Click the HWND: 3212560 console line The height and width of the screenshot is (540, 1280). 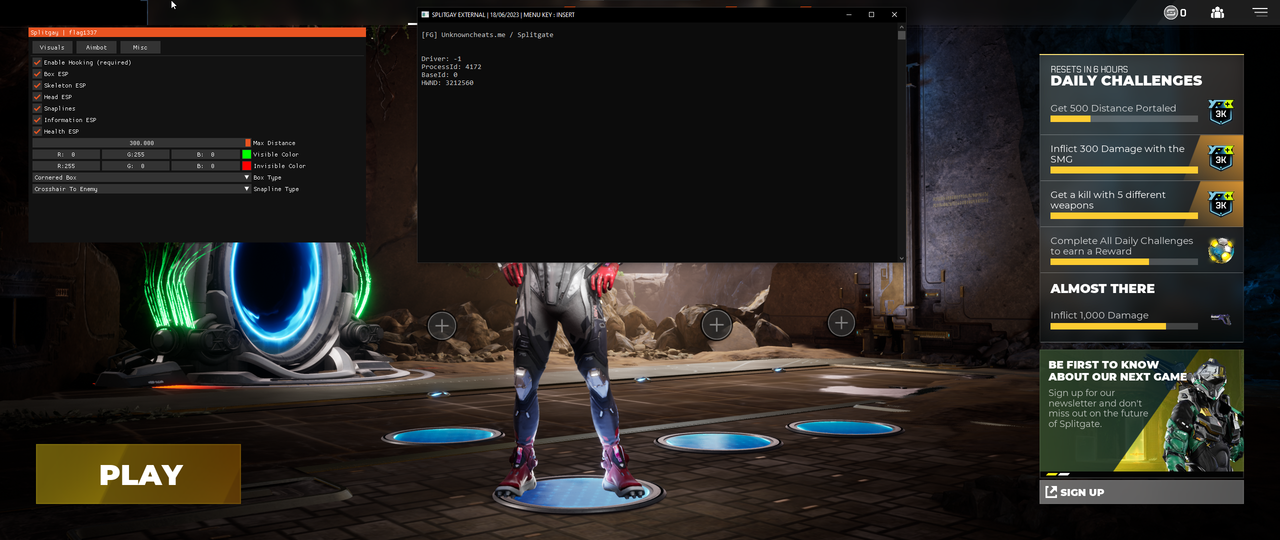(x=447, y=83)
